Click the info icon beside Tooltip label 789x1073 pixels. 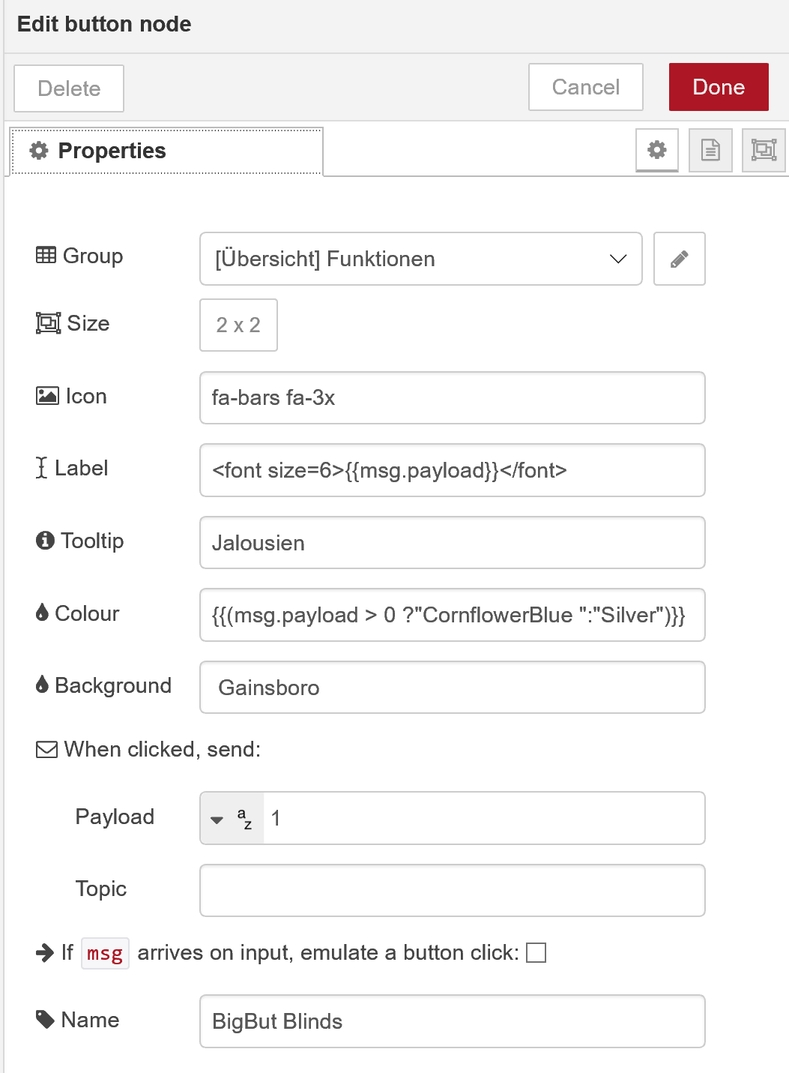(x=45, y=541)
